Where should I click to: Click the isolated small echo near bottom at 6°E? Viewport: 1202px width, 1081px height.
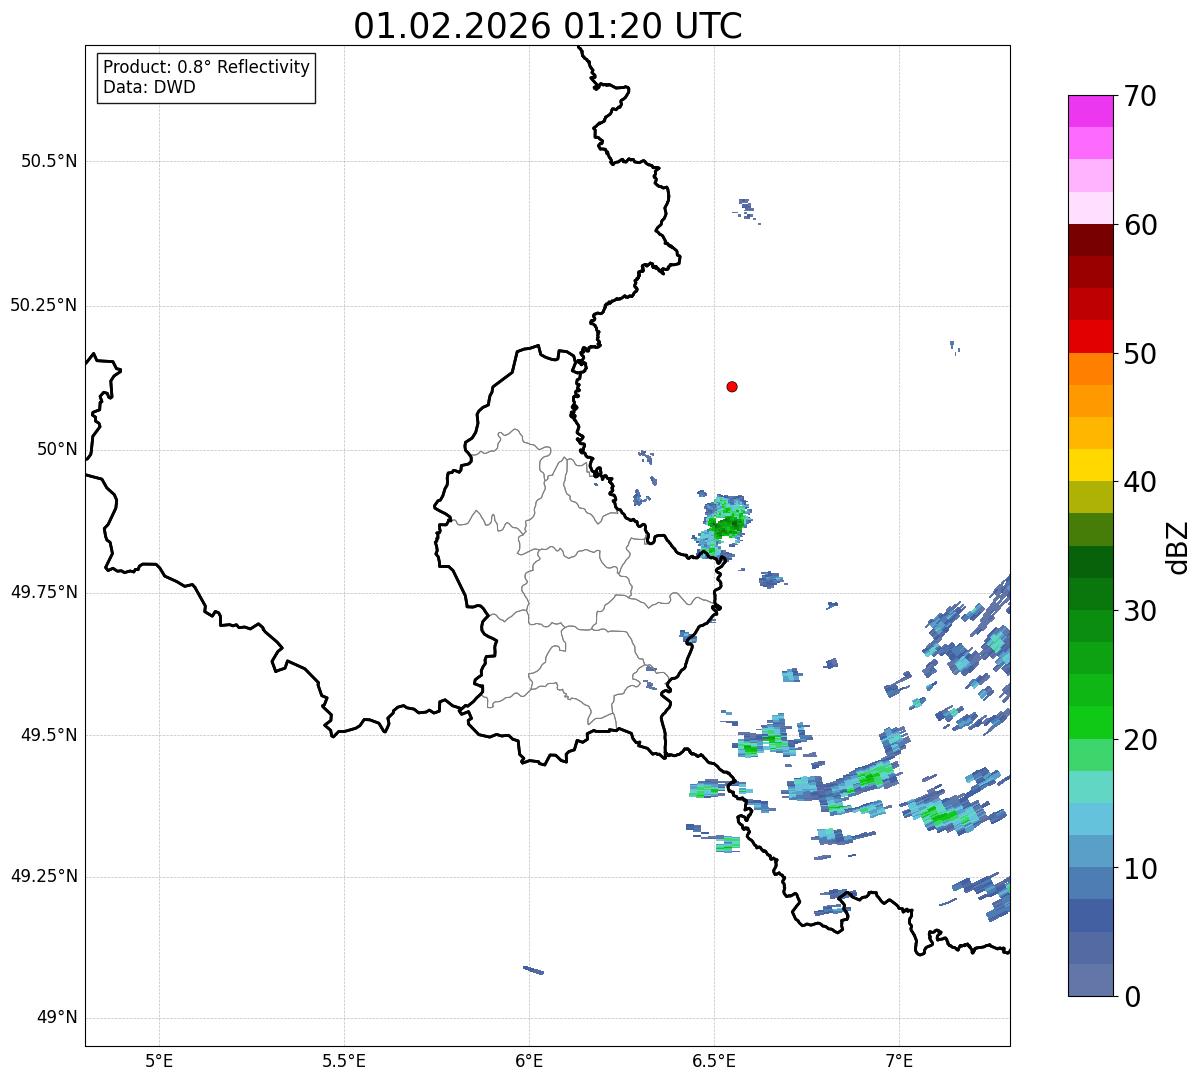pyautogui.click(x=533, y=969)
